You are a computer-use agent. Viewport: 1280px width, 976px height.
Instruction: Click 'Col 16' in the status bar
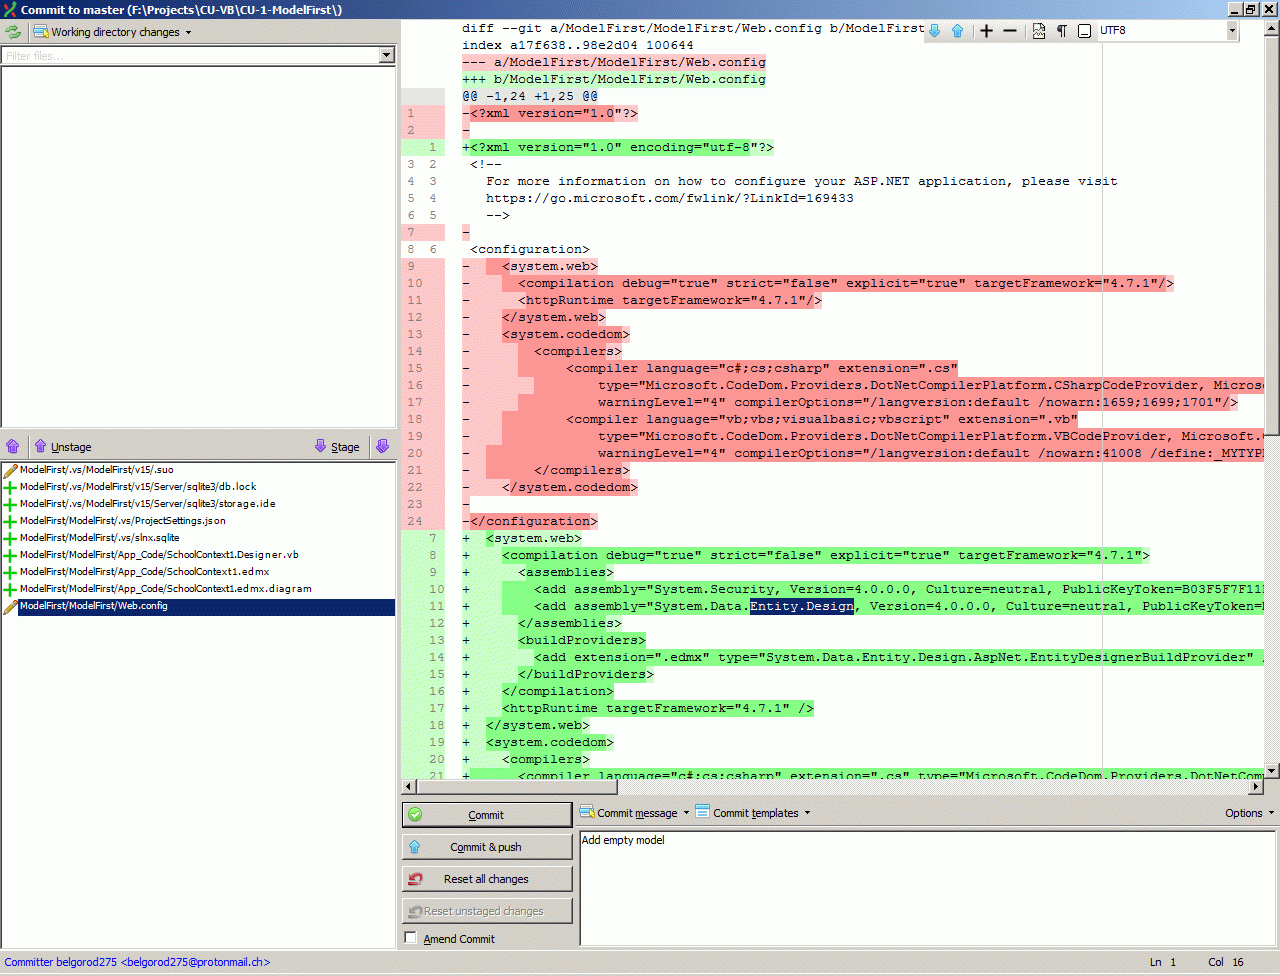click(x=1226, y=962)
